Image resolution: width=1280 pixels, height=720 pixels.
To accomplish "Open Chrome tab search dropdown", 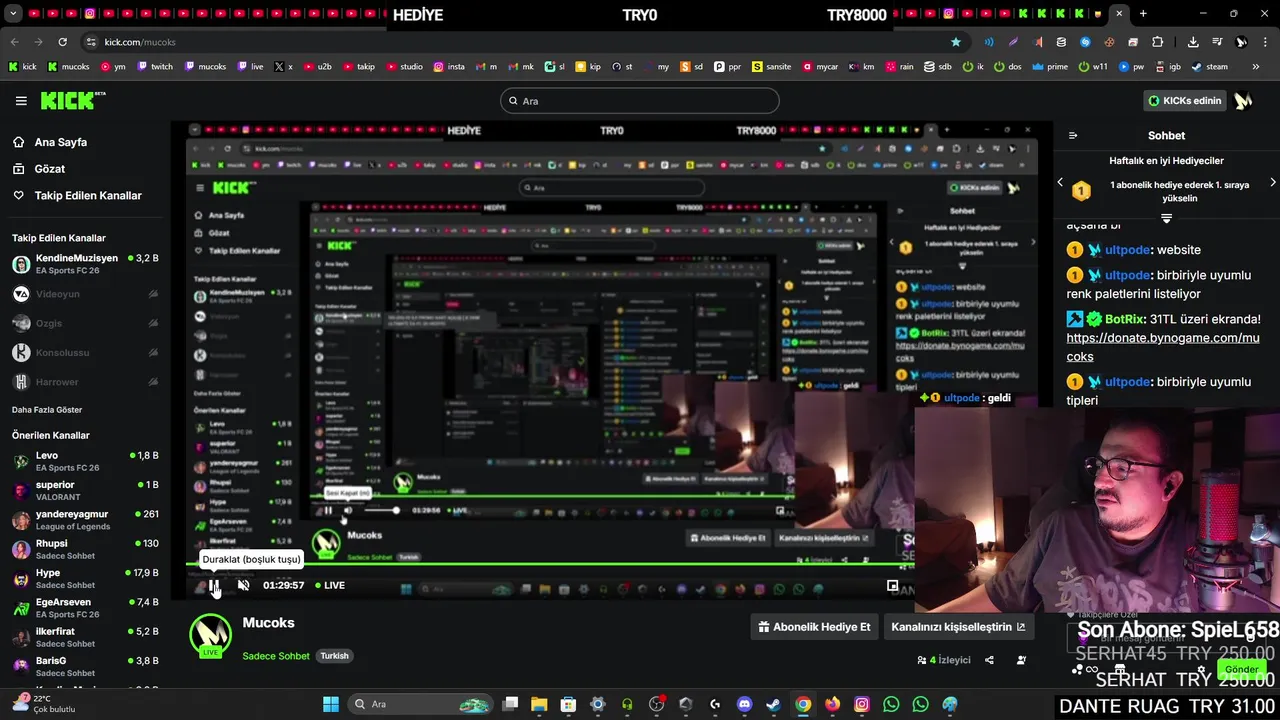I will (13, 14).
